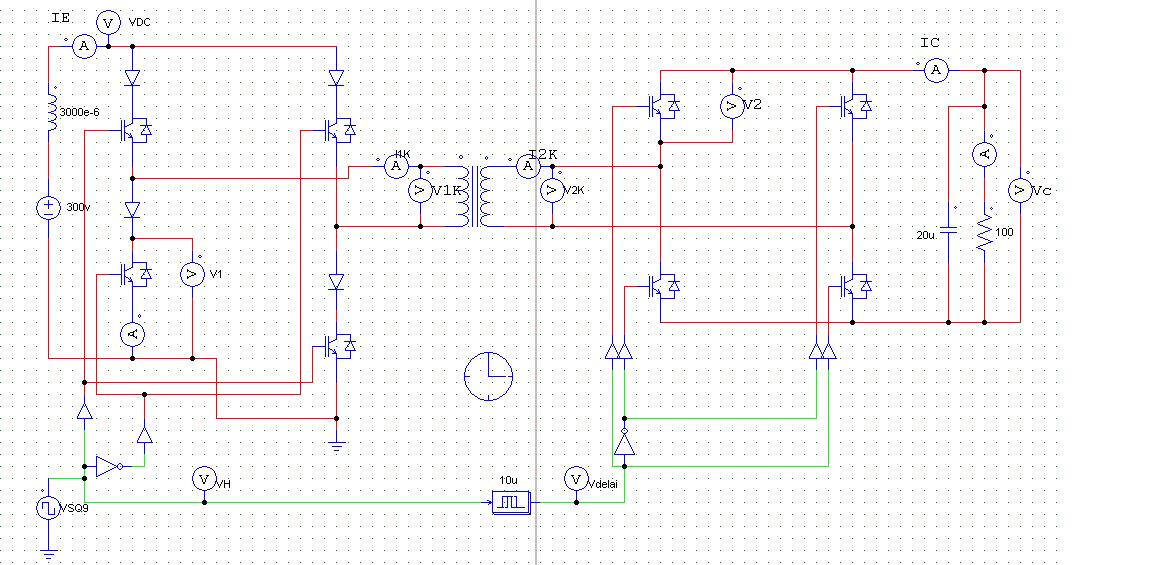Select the secondary IGBT directly below voltmeter V2's IGBT

click(664, 285)
